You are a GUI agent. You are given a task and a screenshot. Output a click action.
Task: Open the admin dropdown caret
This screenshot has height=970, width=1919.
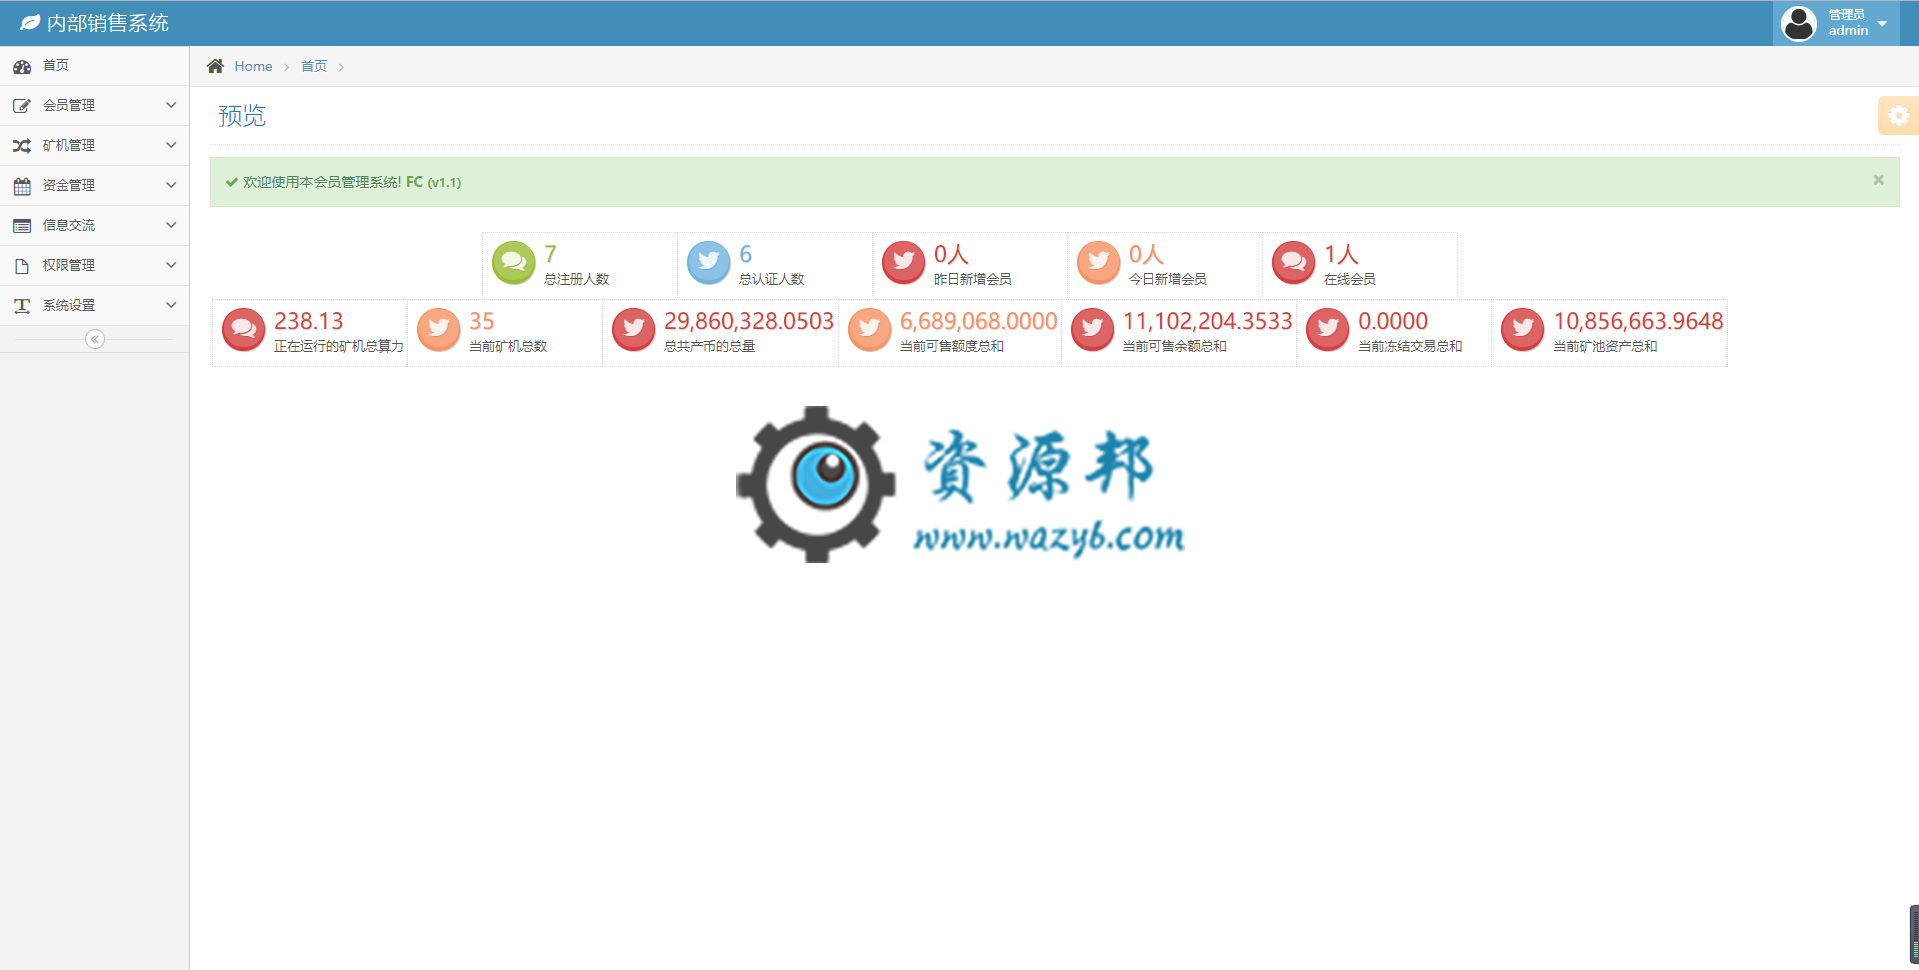point(1882,23)
